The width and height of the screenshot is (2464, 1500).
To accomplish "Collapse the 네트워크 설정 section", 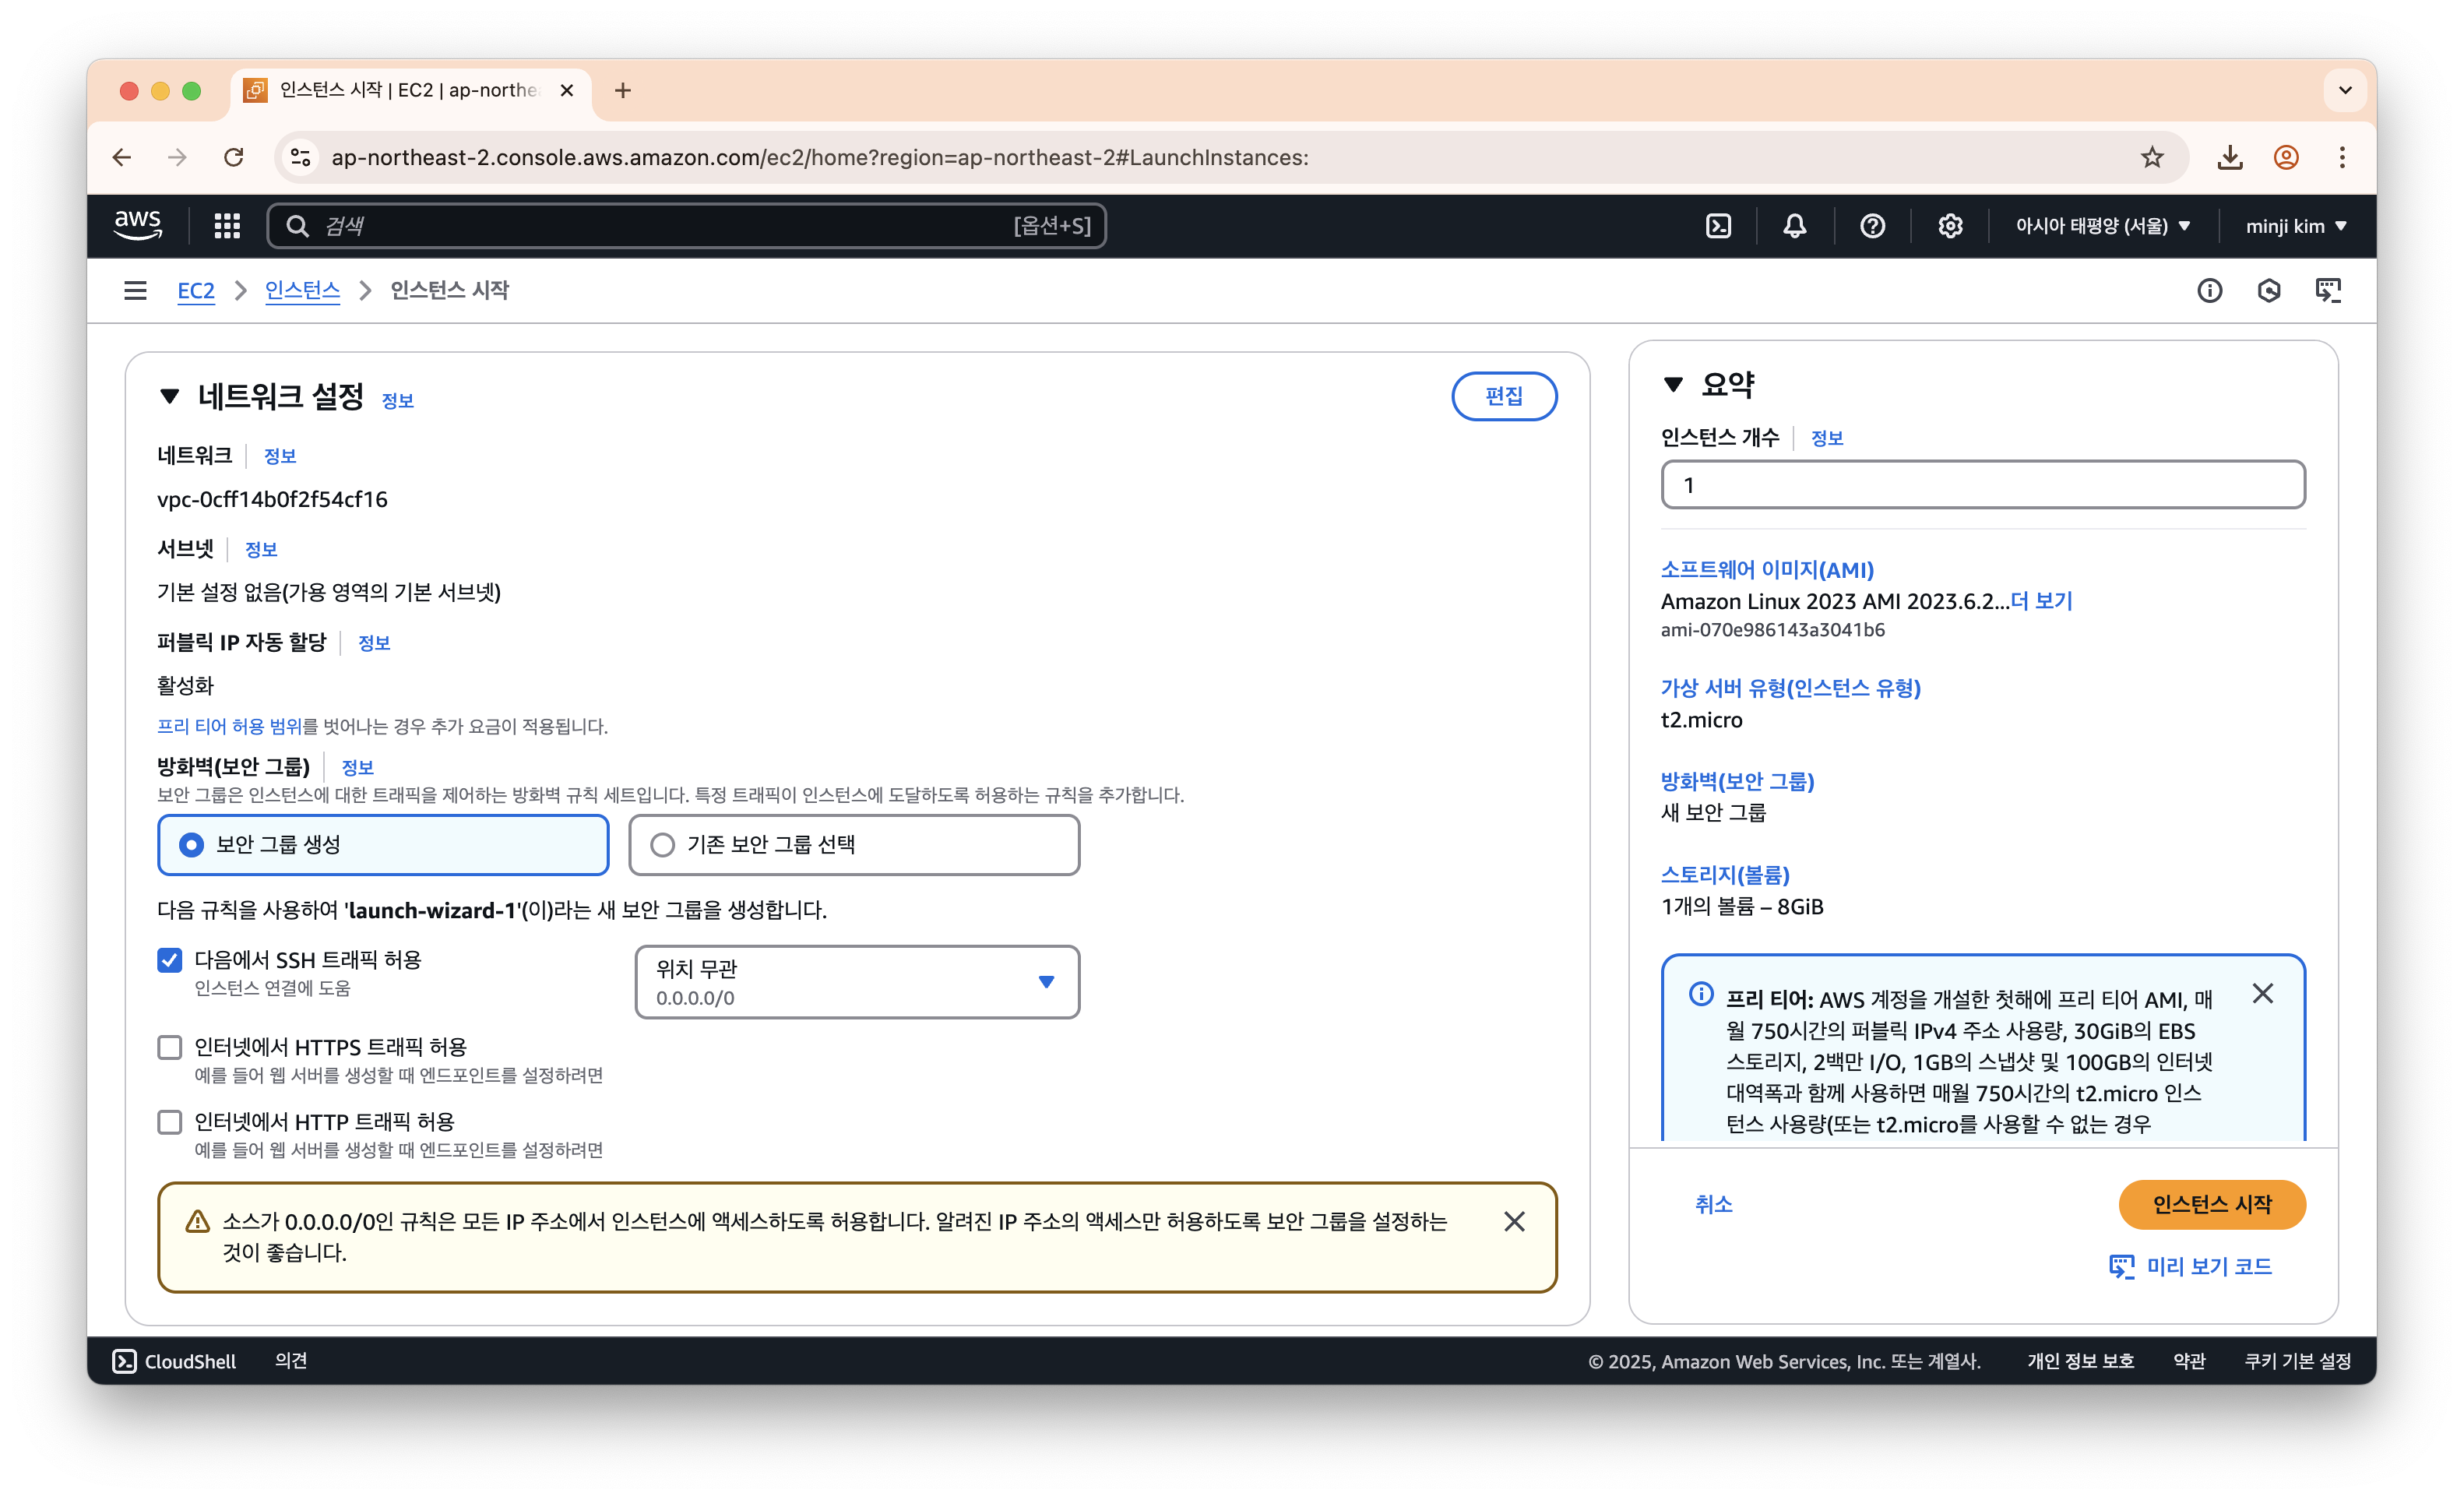I will click(x=170, y=397).
